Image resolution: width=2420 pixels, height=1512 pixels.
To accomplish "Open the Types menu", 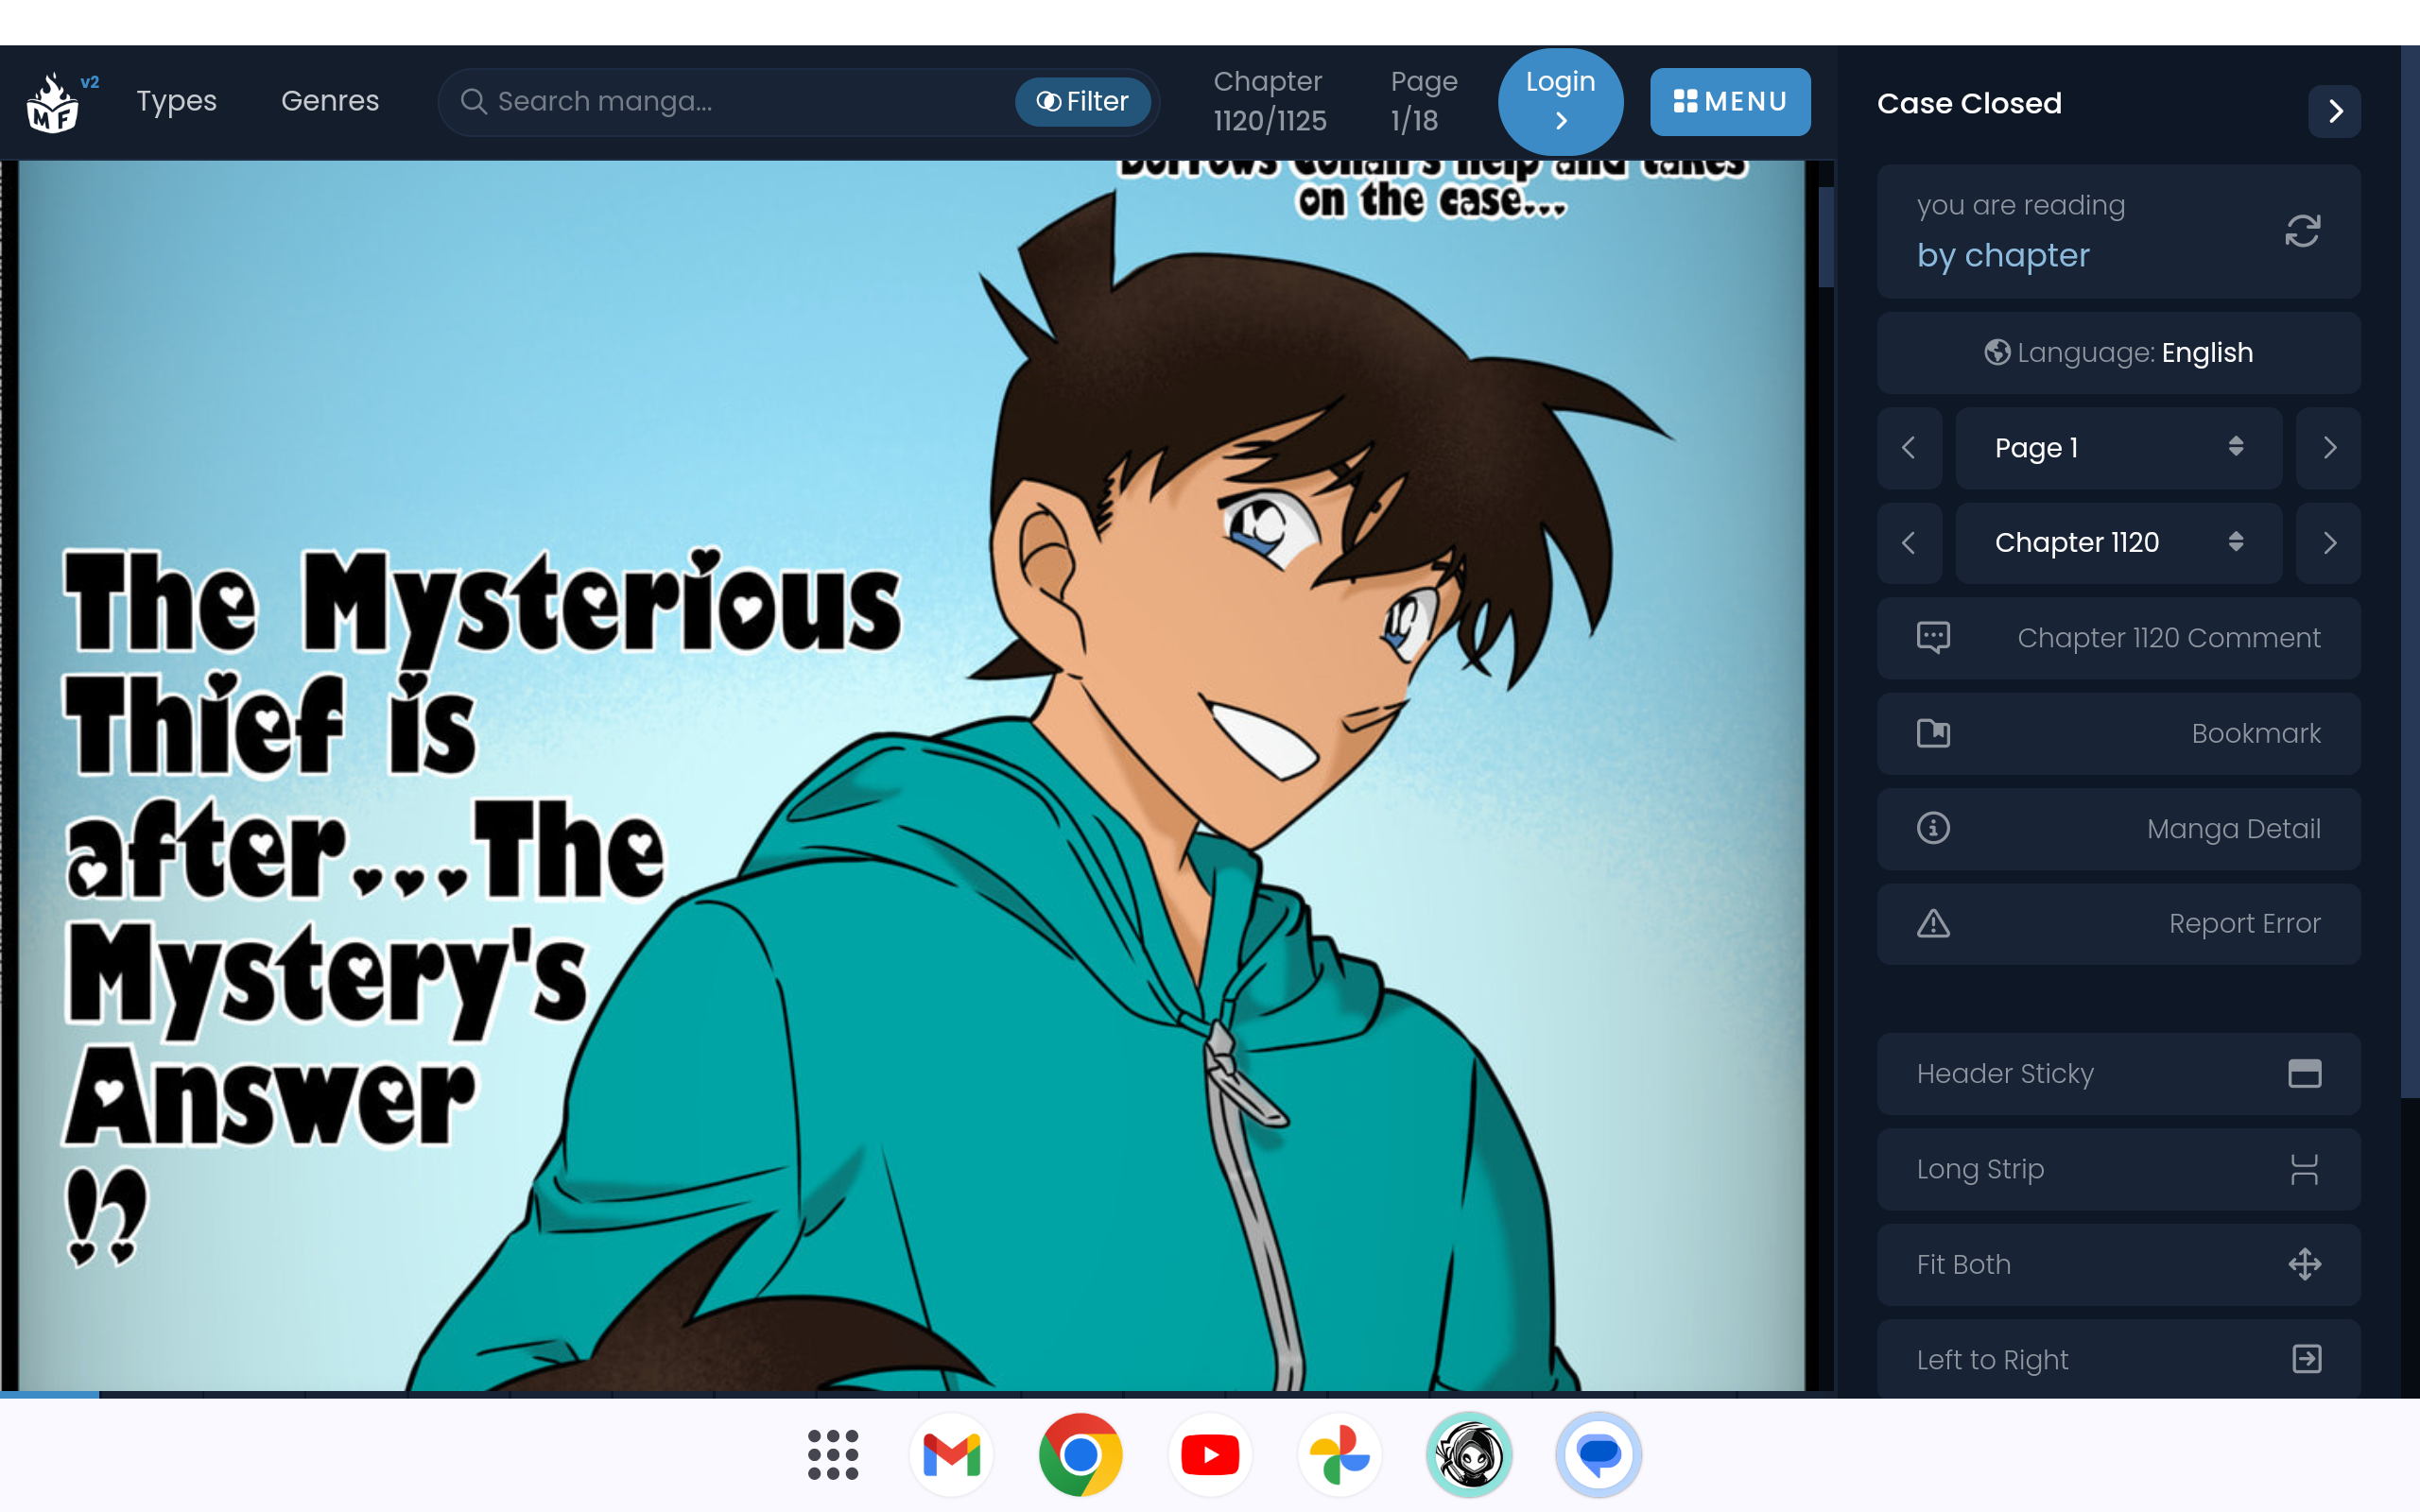I will (176, 101).
